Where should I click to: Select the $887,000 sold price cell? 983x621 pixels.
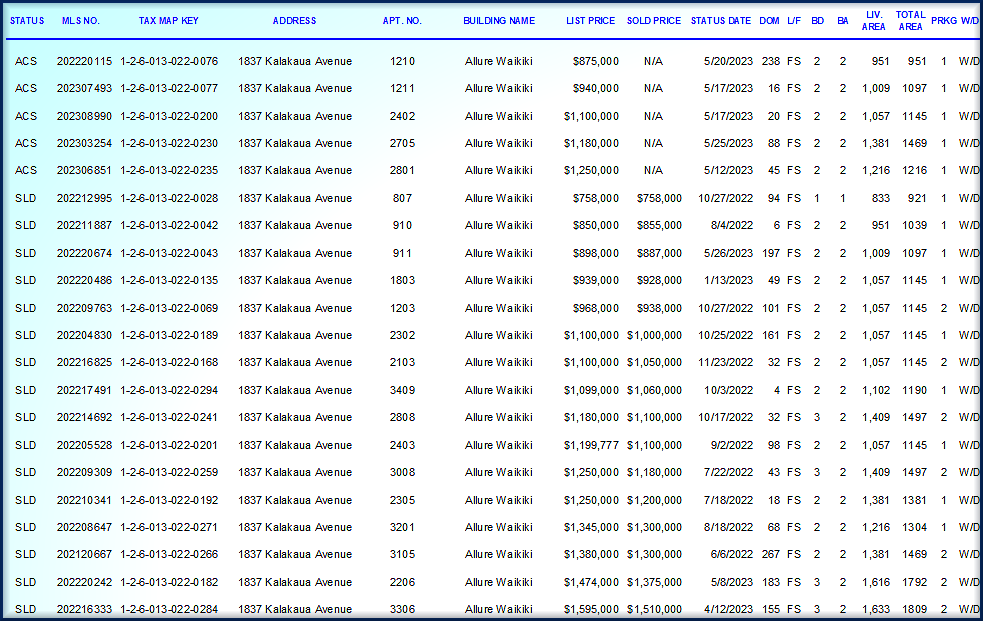point(660,254)
